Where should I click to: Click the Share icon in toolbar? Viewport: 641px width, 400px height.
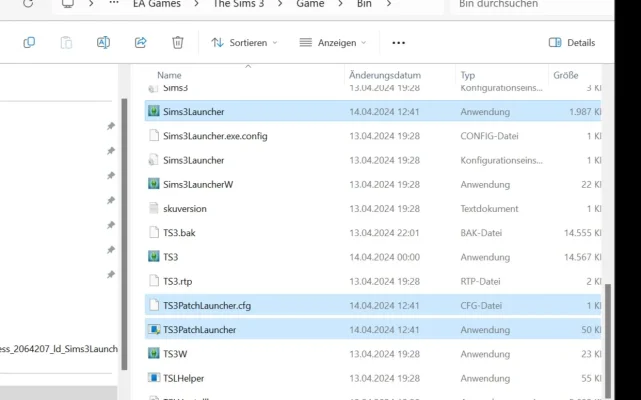tap(141, 43)
